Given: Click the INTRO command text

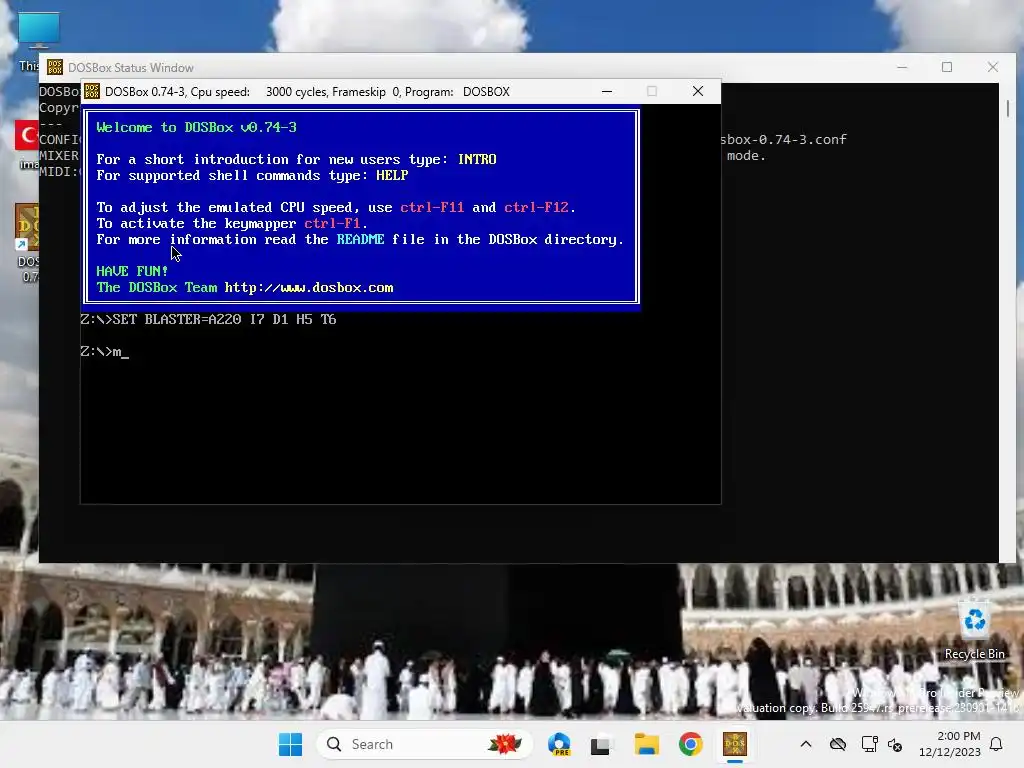Looking at the screenshot, I should coord(477,159).
